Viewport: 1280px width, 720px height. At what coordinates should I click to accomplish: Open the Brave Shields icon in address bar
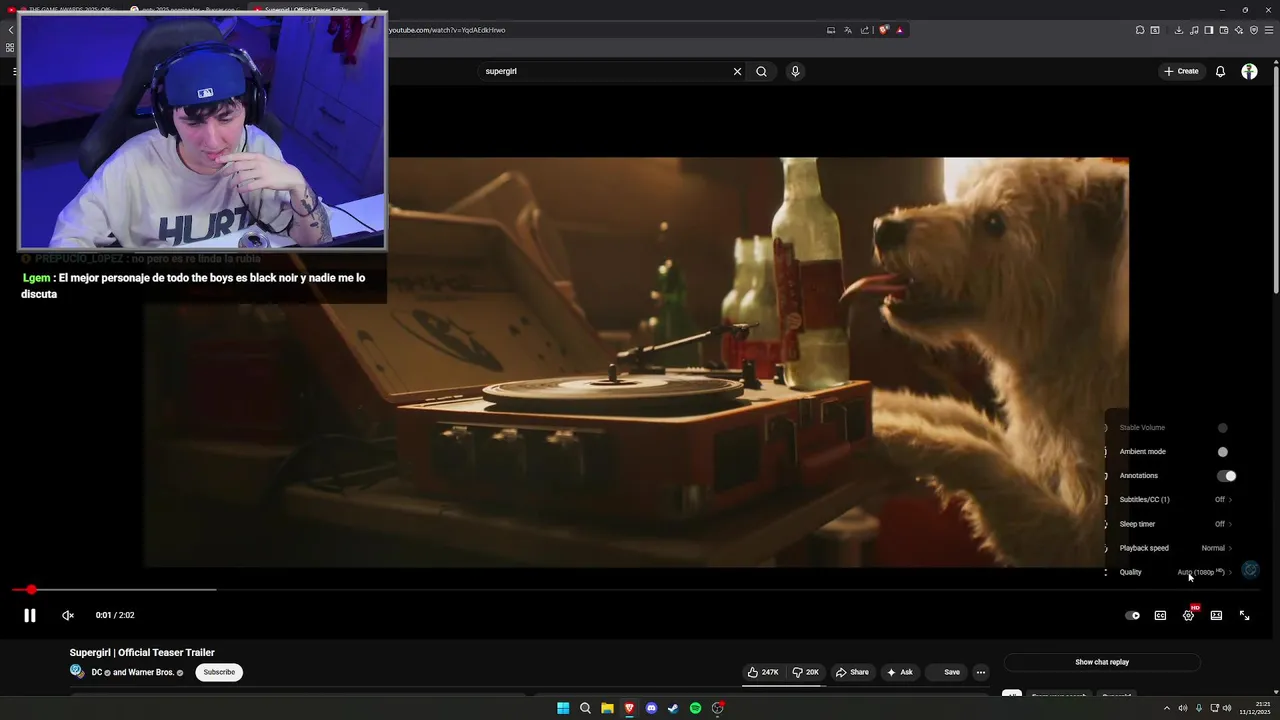883,30
